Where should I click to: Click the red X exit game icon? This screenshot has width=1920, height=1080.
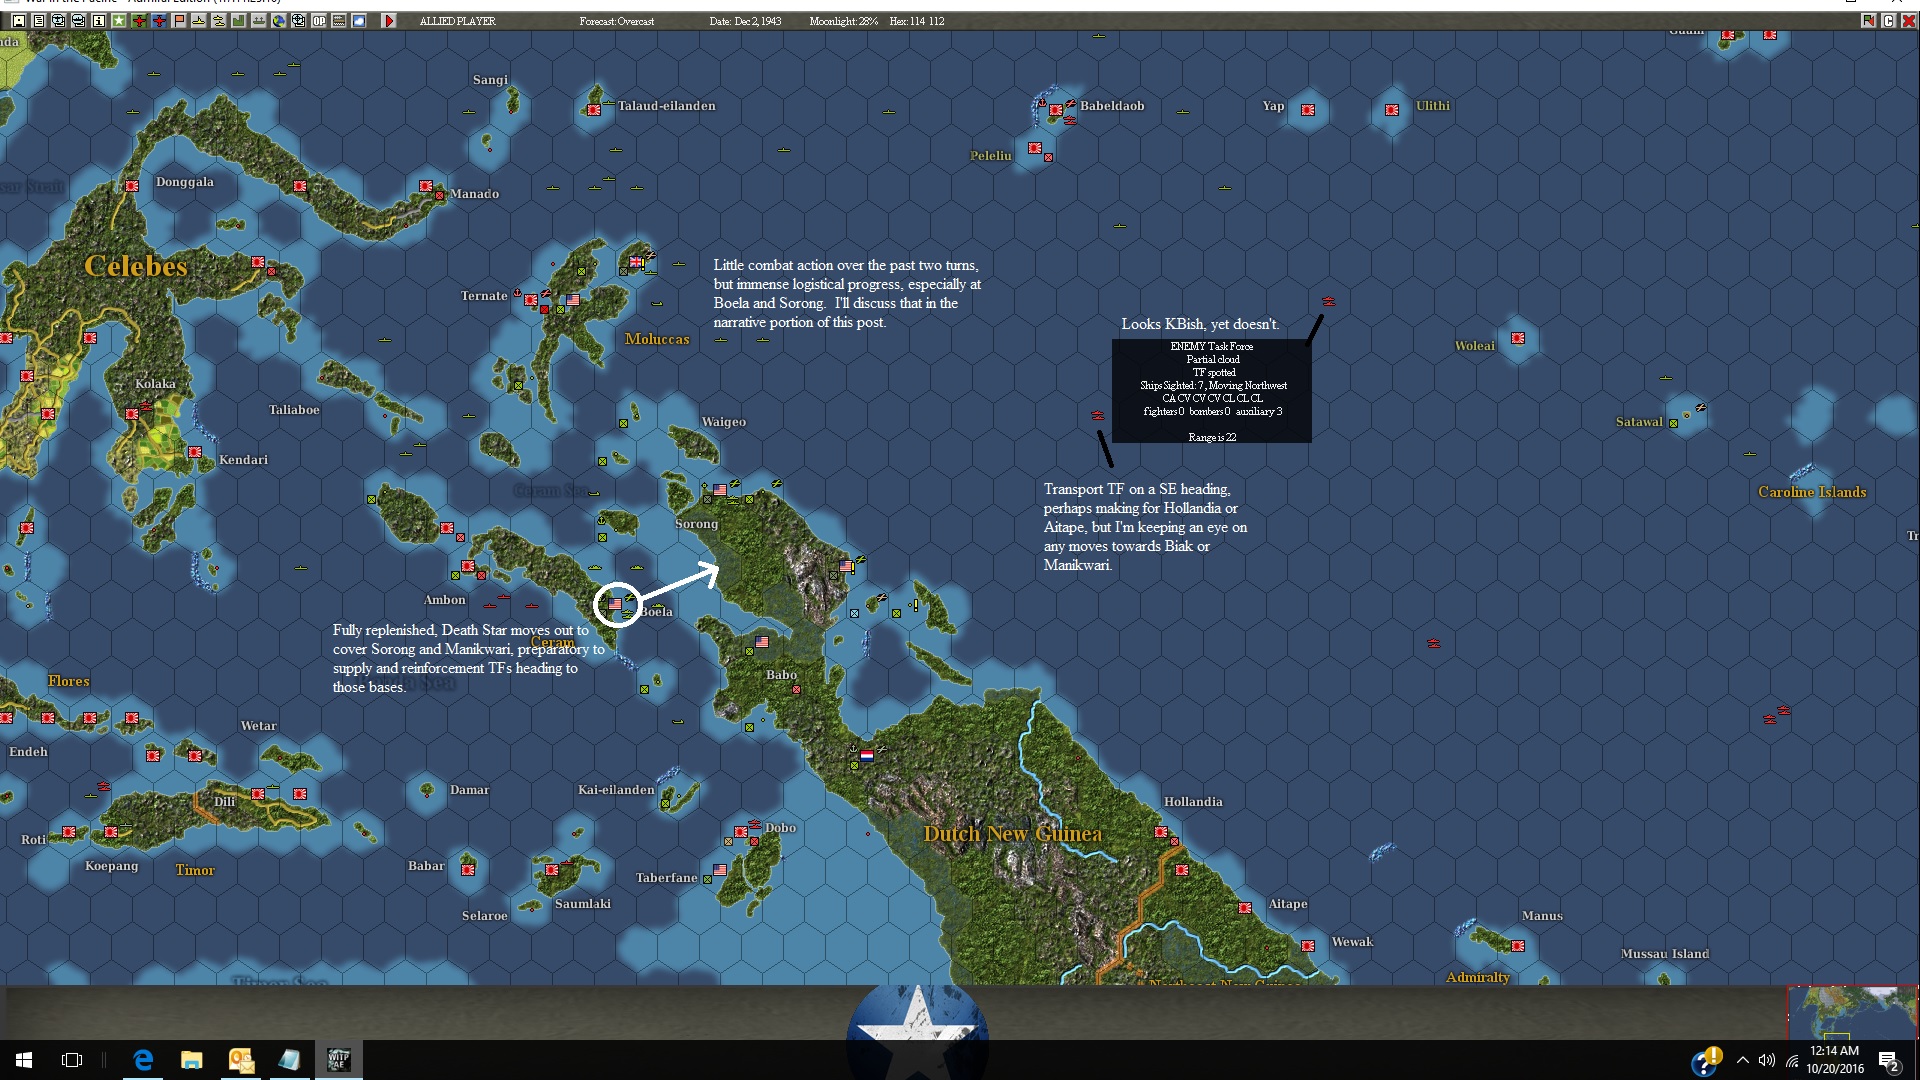1908,20
